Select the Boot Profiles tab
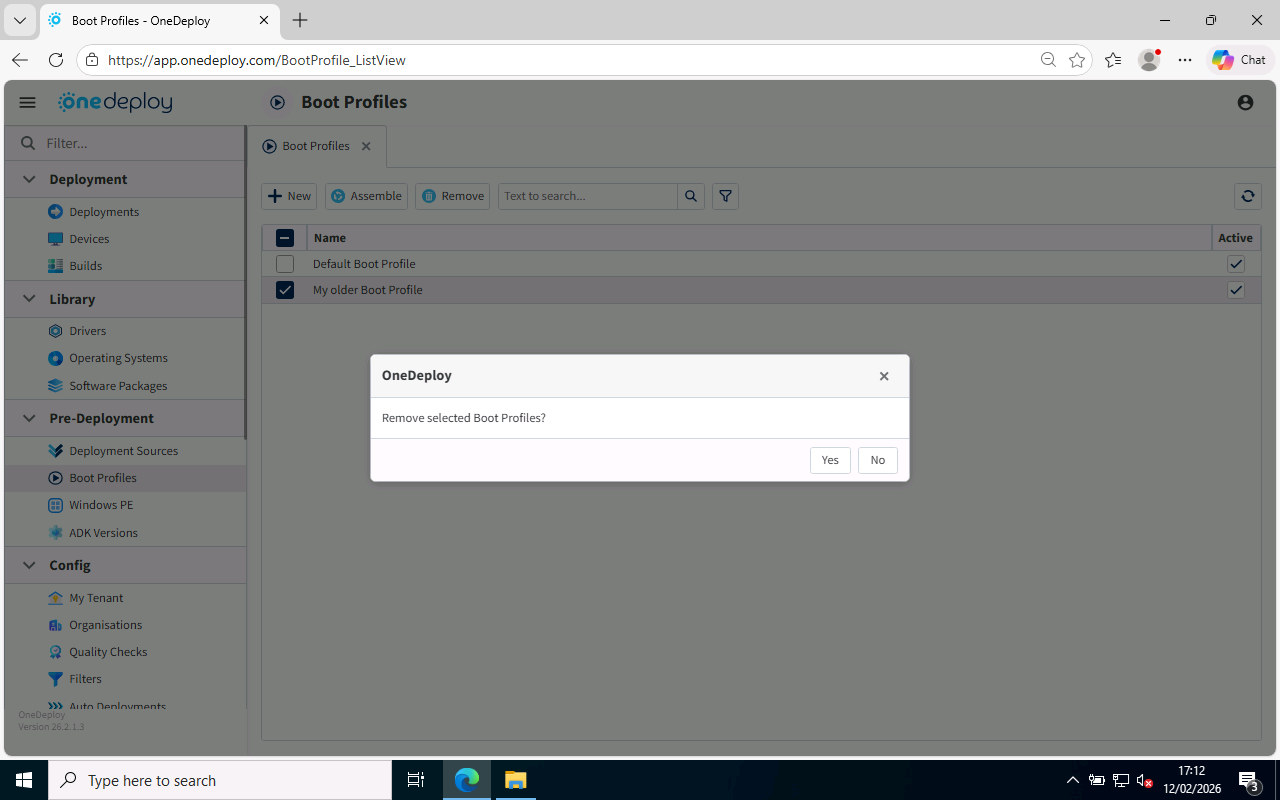The width and height of the screenshot is (1280, 800). (315, 146)
